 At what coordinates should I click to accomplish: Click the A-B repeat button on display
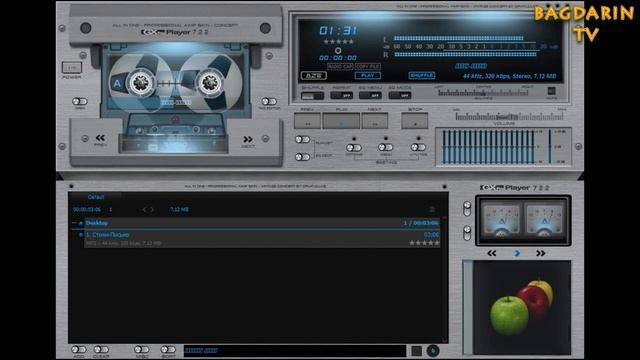pyautogui.click(x=313, y=76)
